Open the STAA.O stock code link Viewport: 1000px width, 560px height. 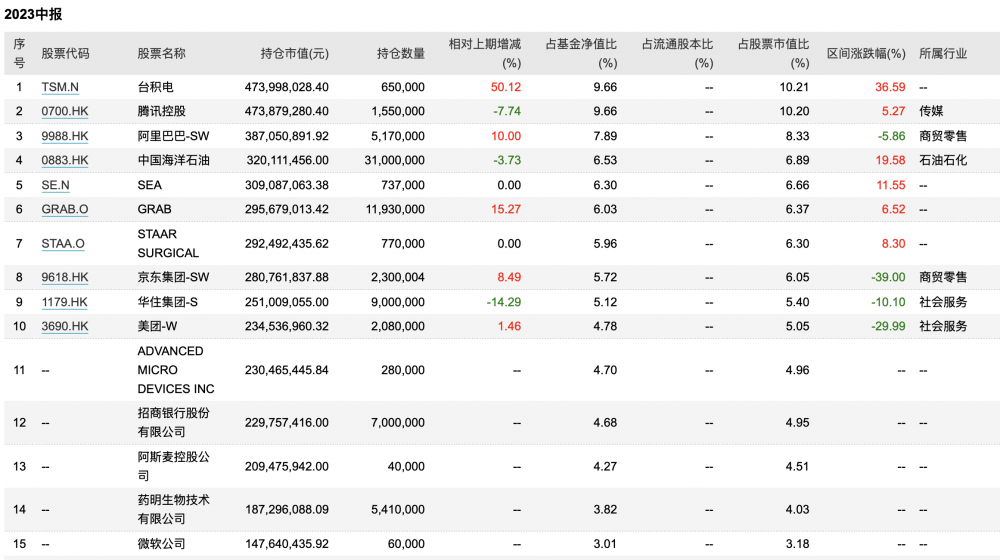pyautogui.click(x=63, y=244)
